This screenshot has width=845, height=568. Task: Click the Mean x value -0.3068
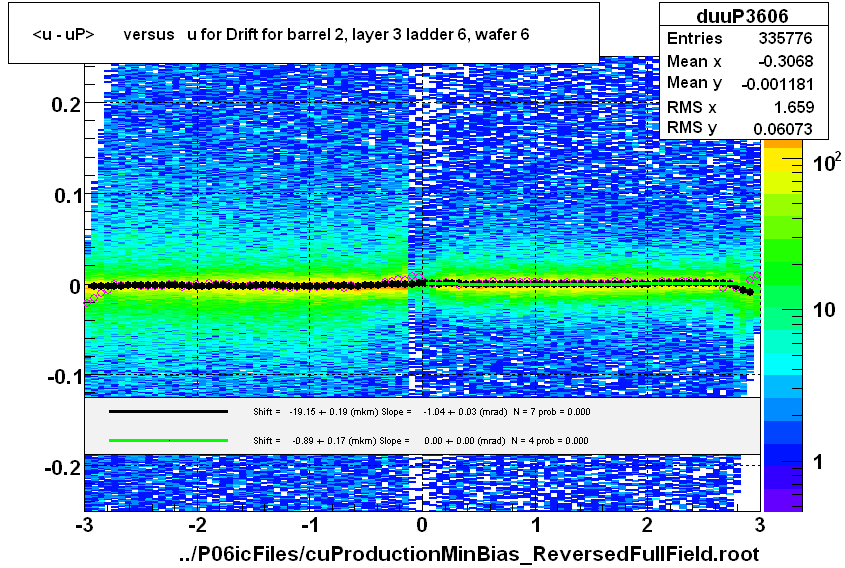(785, 61)
